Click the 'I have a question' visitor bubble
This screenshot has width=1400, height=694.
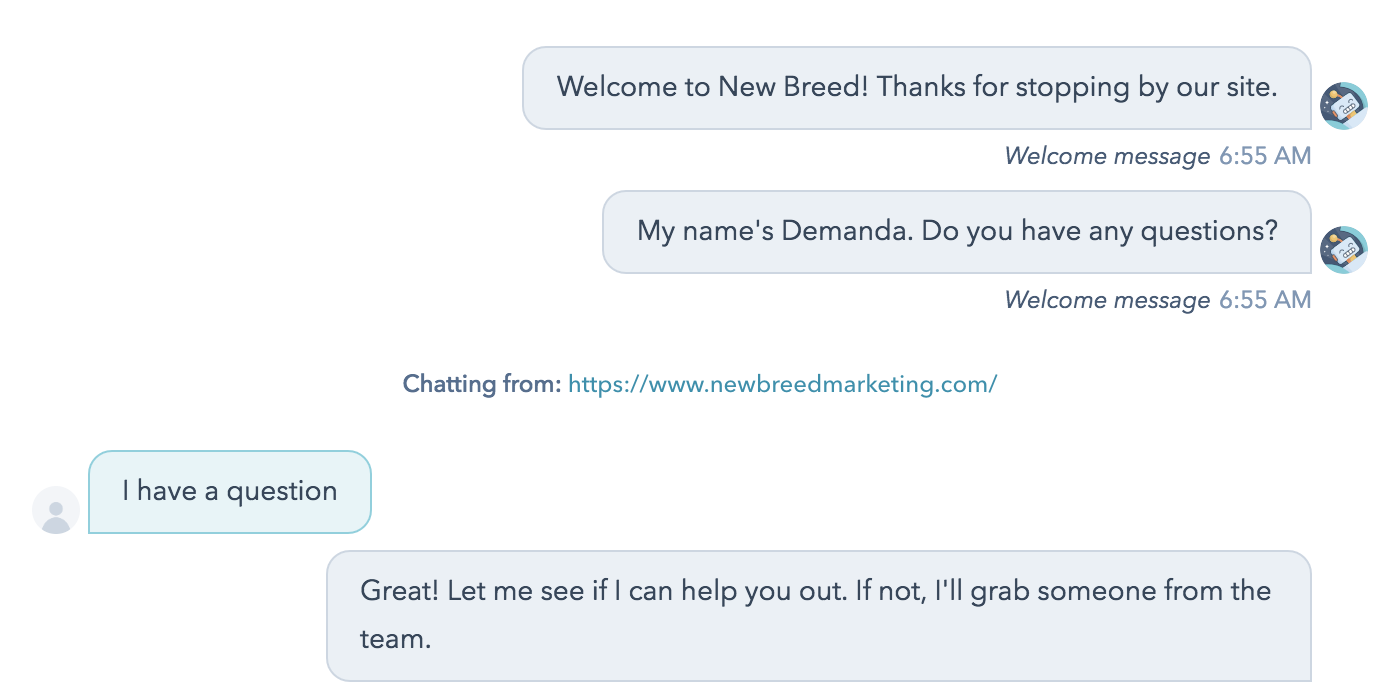(230, 492)
